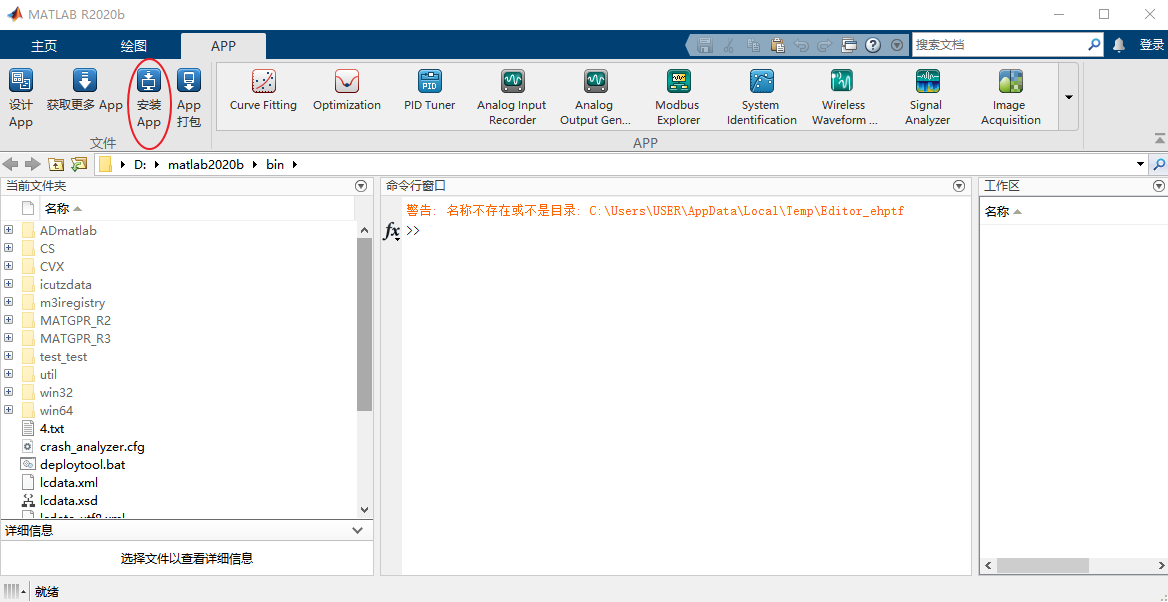
Task: Sort Workspace by 名称 column header
Action: [x=997, y=212]
